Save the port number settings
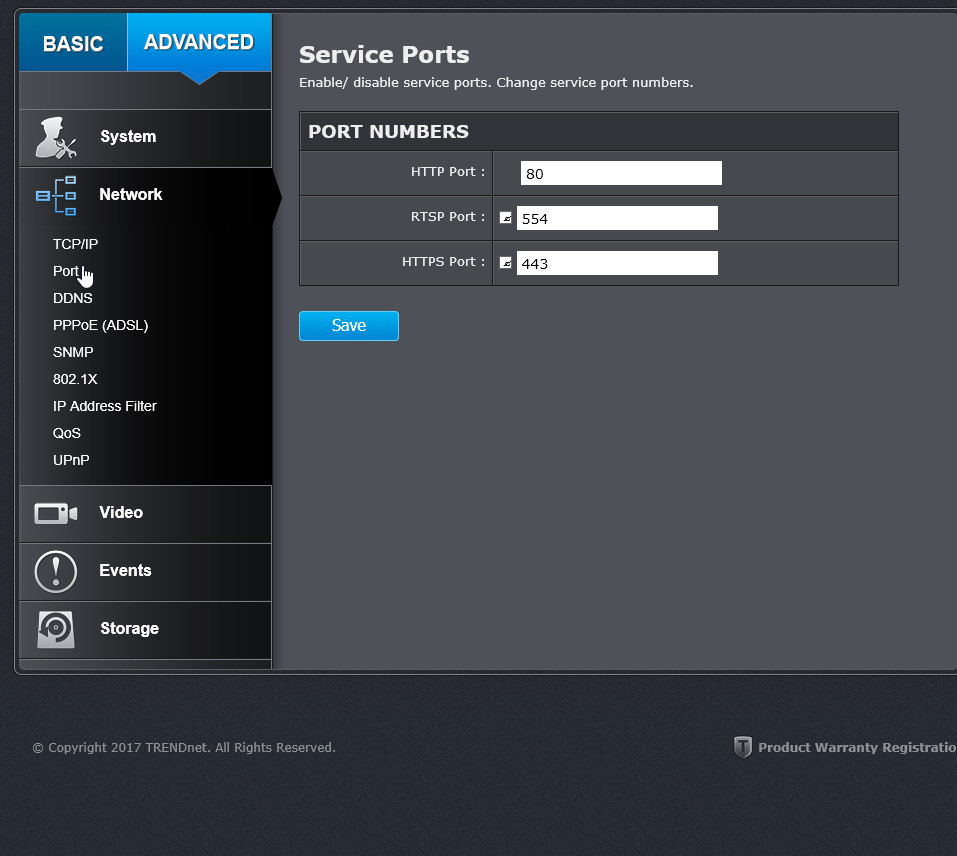 pos(348,326)
